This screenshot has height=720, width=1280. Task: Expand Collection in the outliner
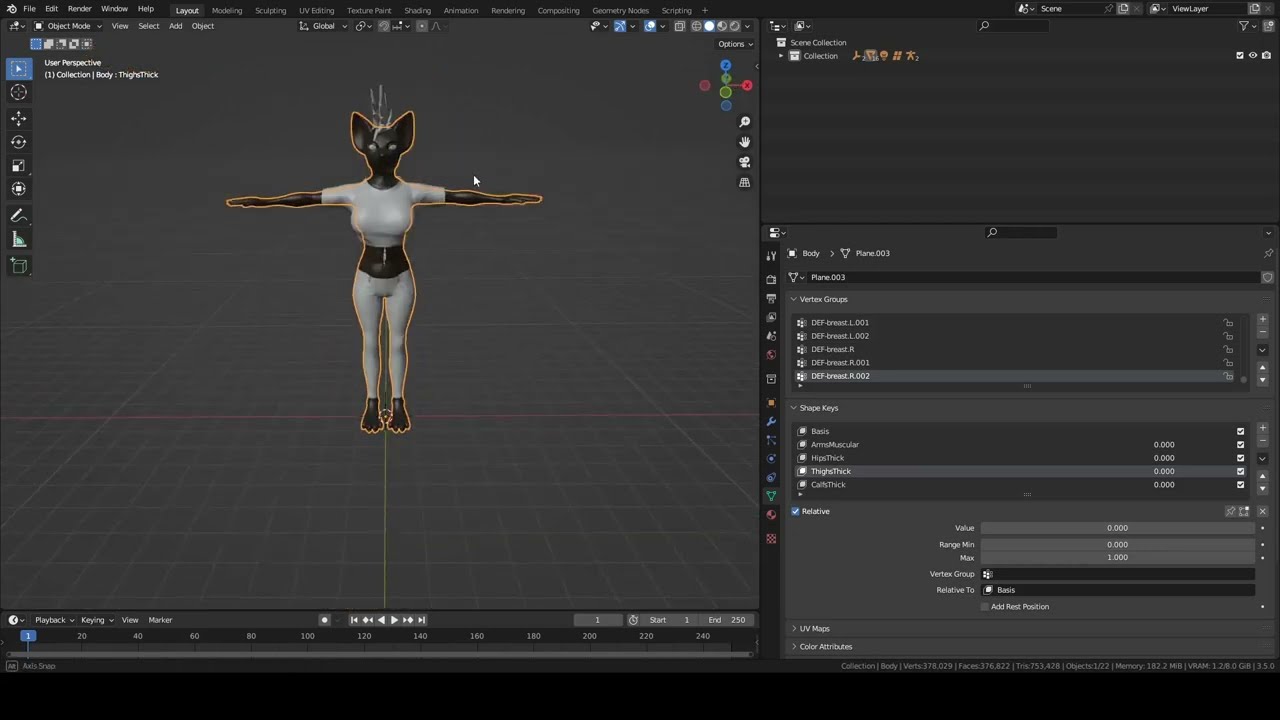click(781, 56)
